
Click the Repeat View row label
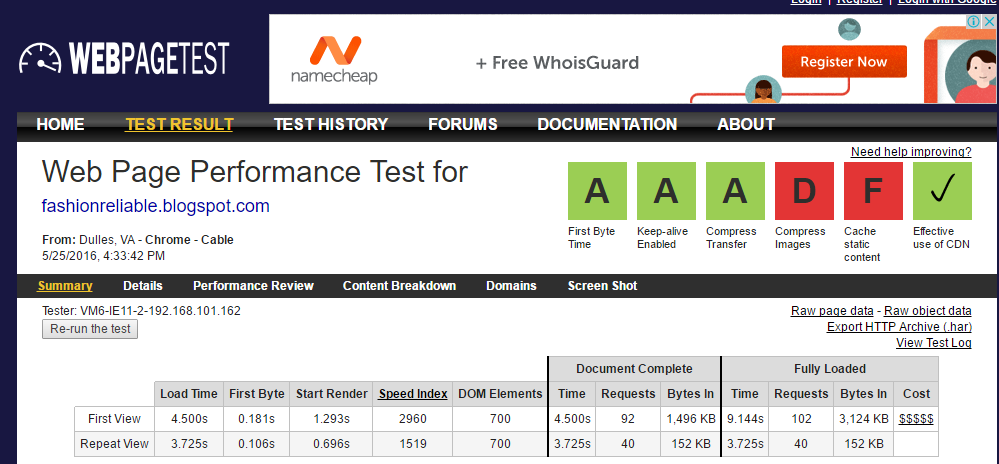(x=115, y=444)
